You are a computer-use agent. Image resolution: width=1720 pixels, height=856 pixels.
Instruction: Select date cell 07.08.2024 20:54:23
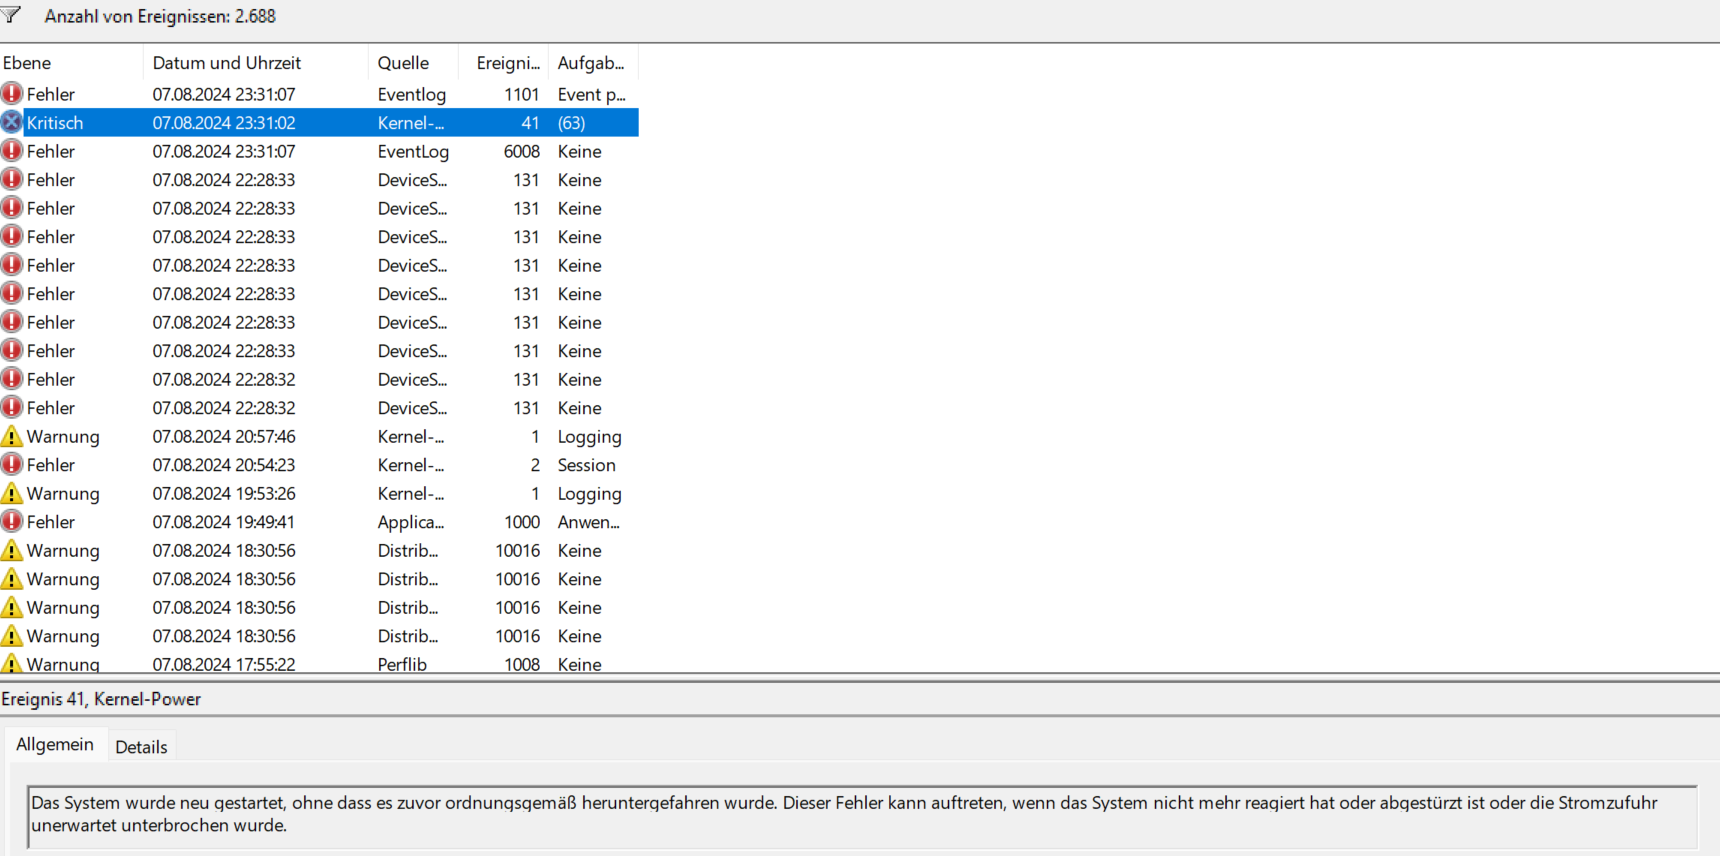224,465
